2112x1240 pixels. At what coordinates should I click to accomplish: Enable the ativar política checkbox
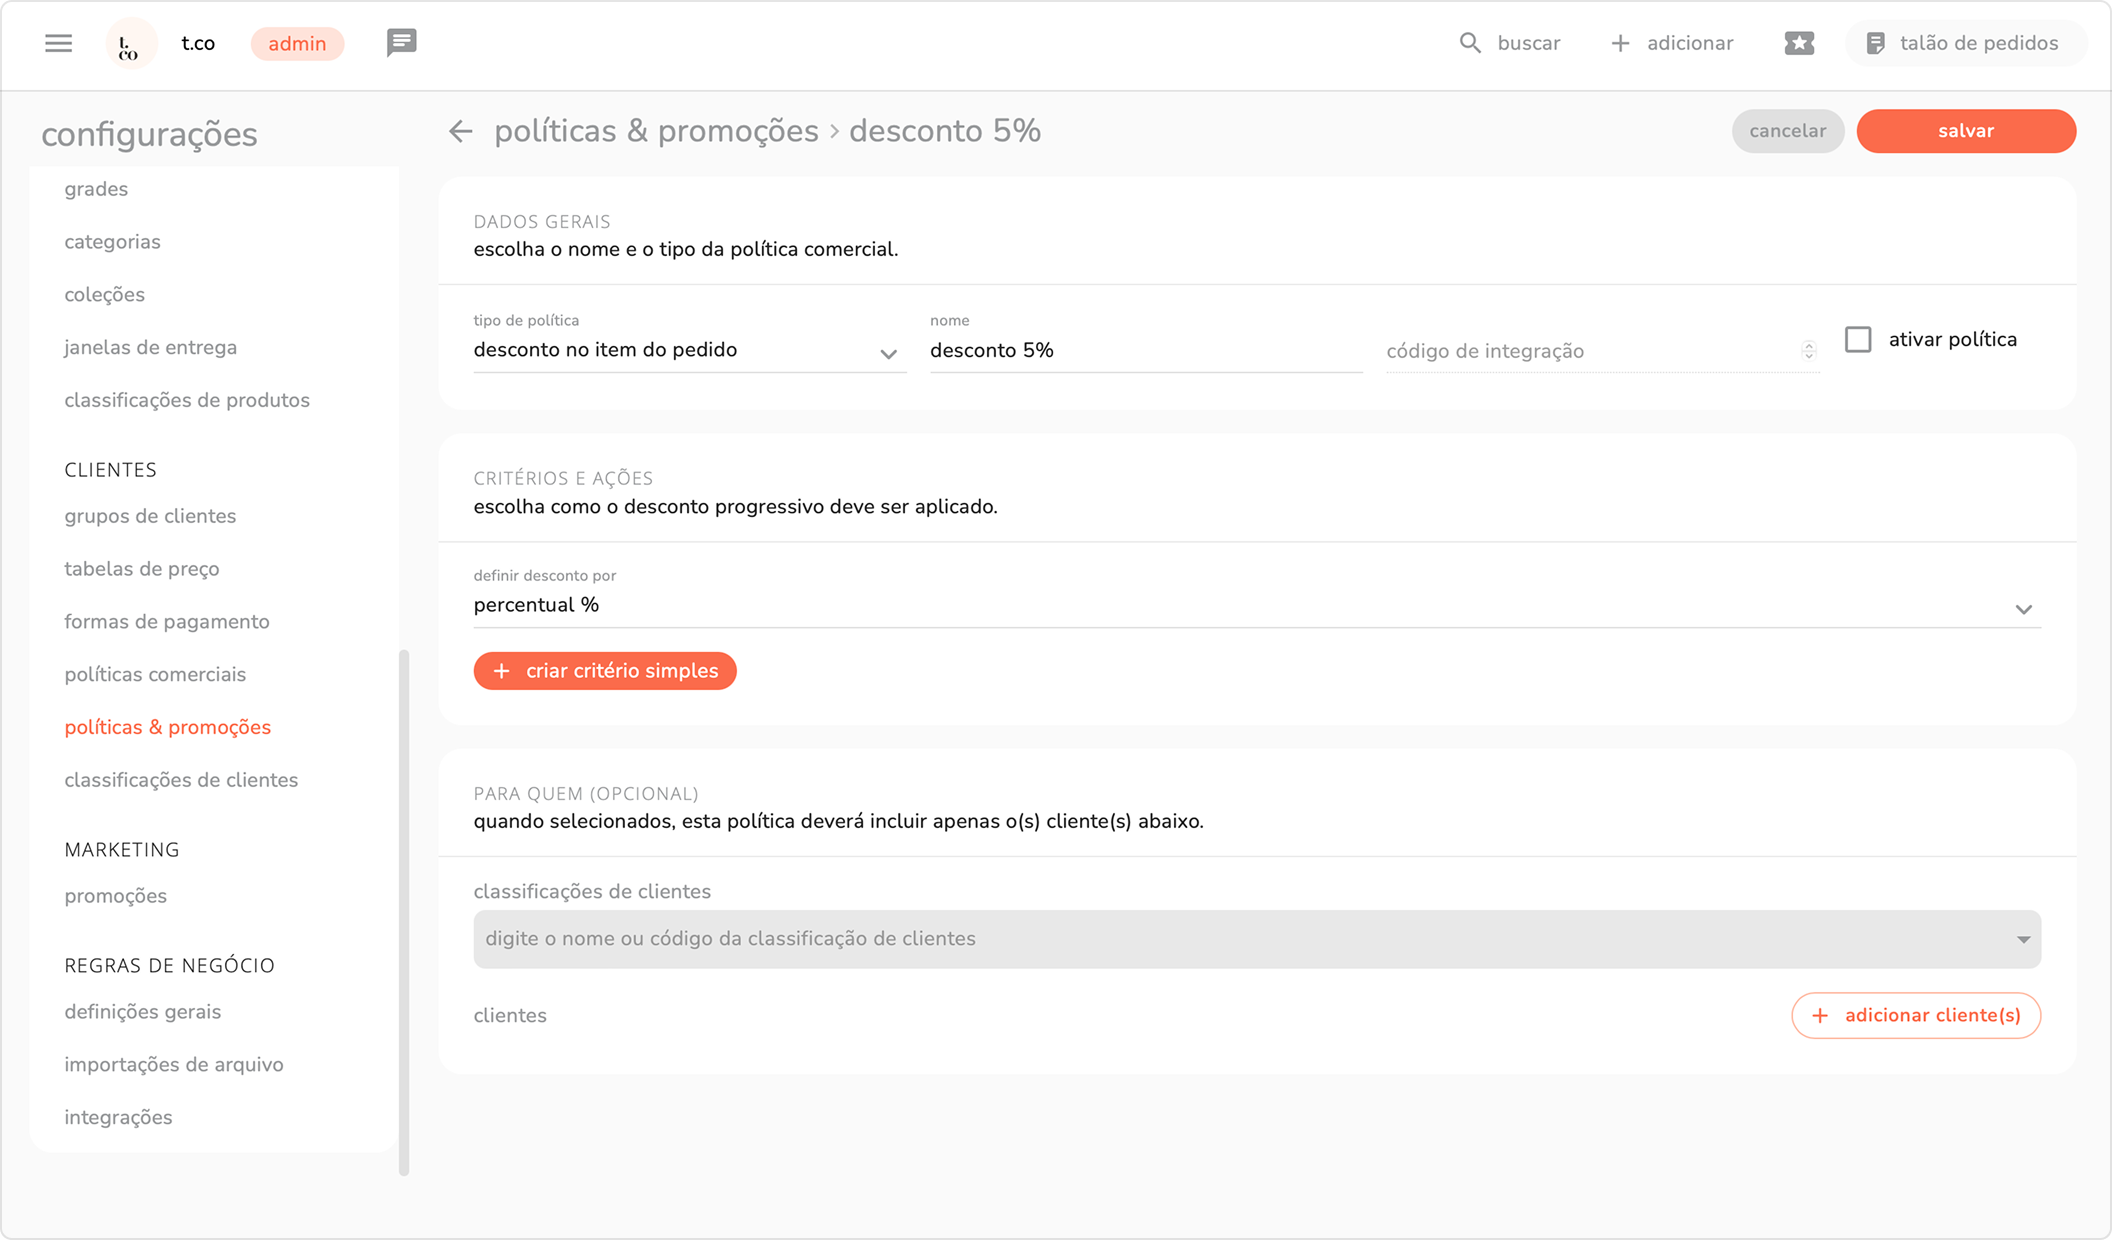1857,340
